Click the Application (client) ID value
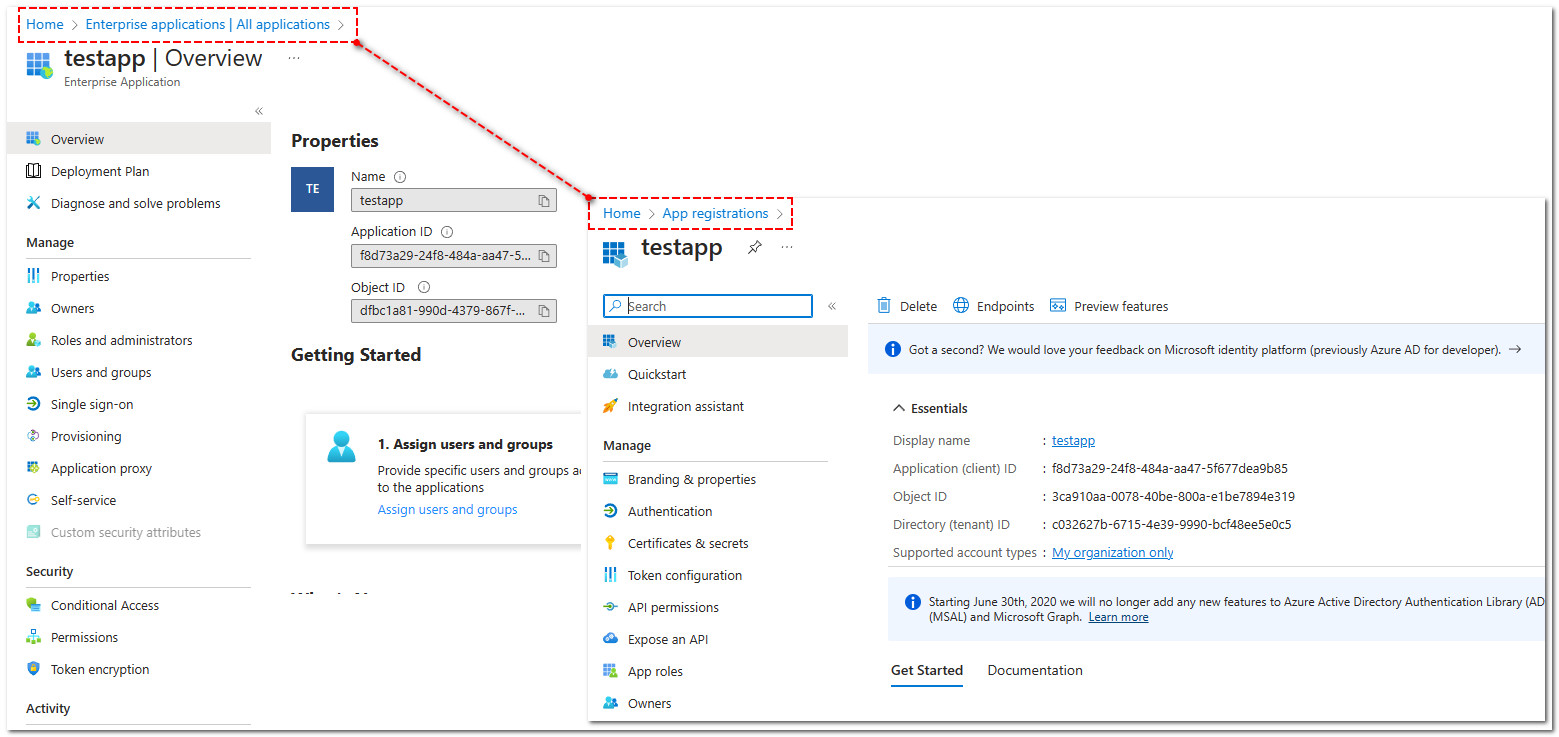The image size is (1559, 737). coord(1170,468)
